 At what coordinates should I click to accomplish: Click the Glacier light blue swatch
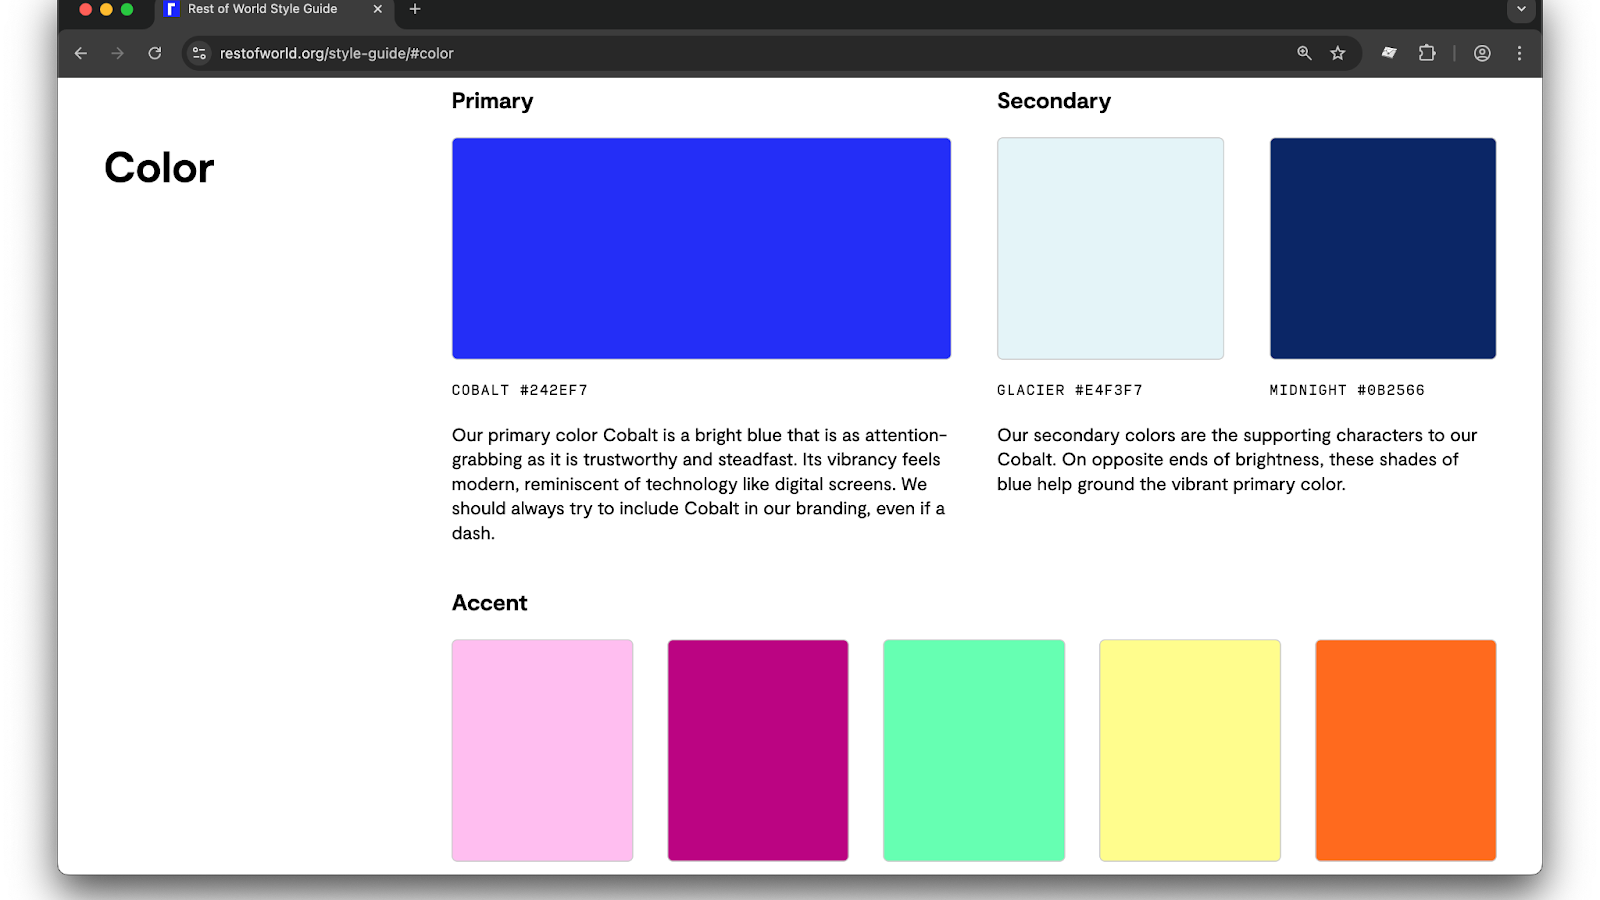coord(1110,248)
